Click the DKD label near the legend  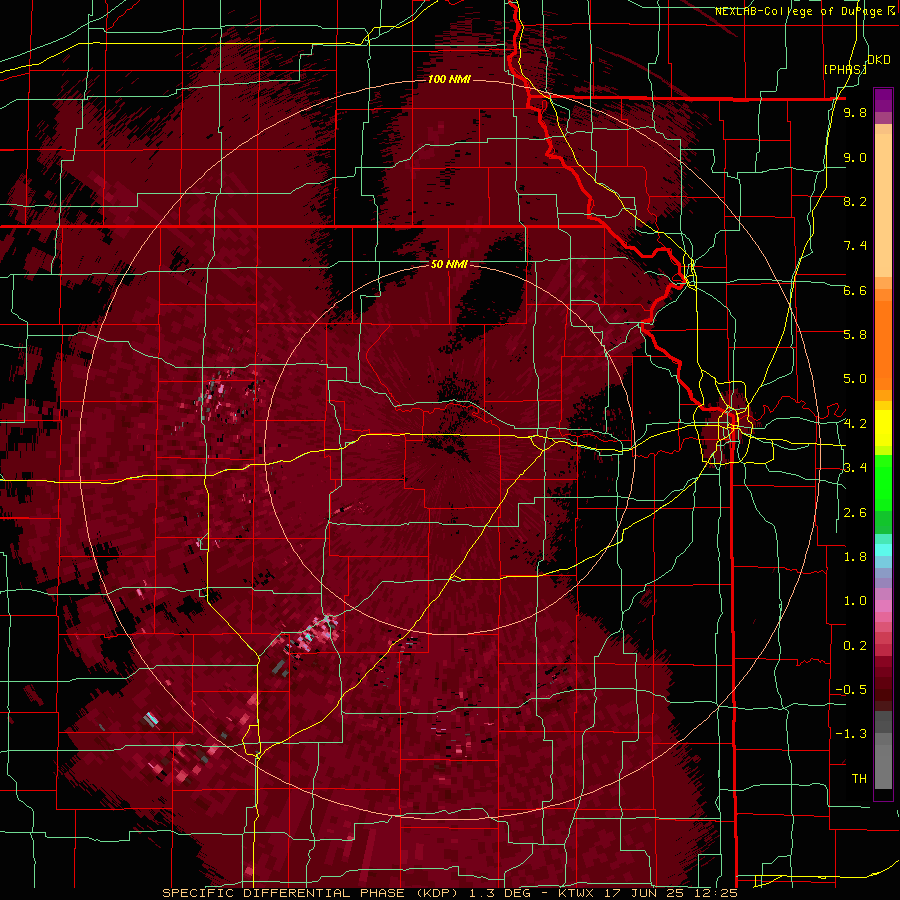pos(879,59)
